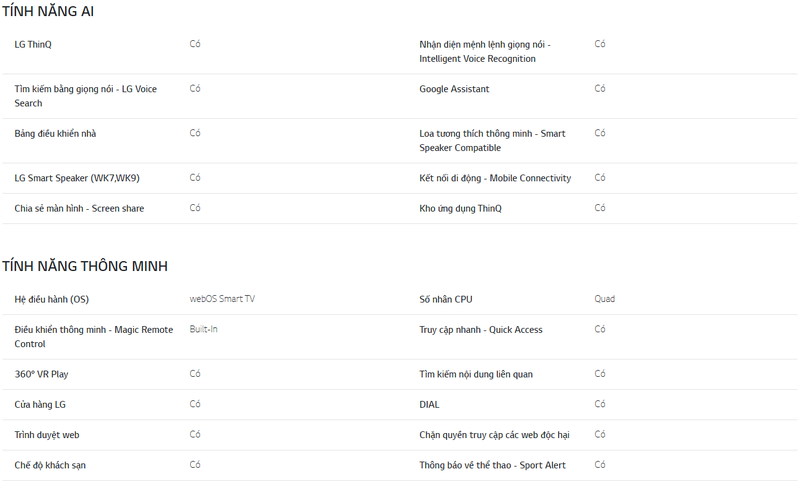Click the Bảng điều khiển nhà label
The width and height of the screenshot is (800, 482).
pos(55,134)
